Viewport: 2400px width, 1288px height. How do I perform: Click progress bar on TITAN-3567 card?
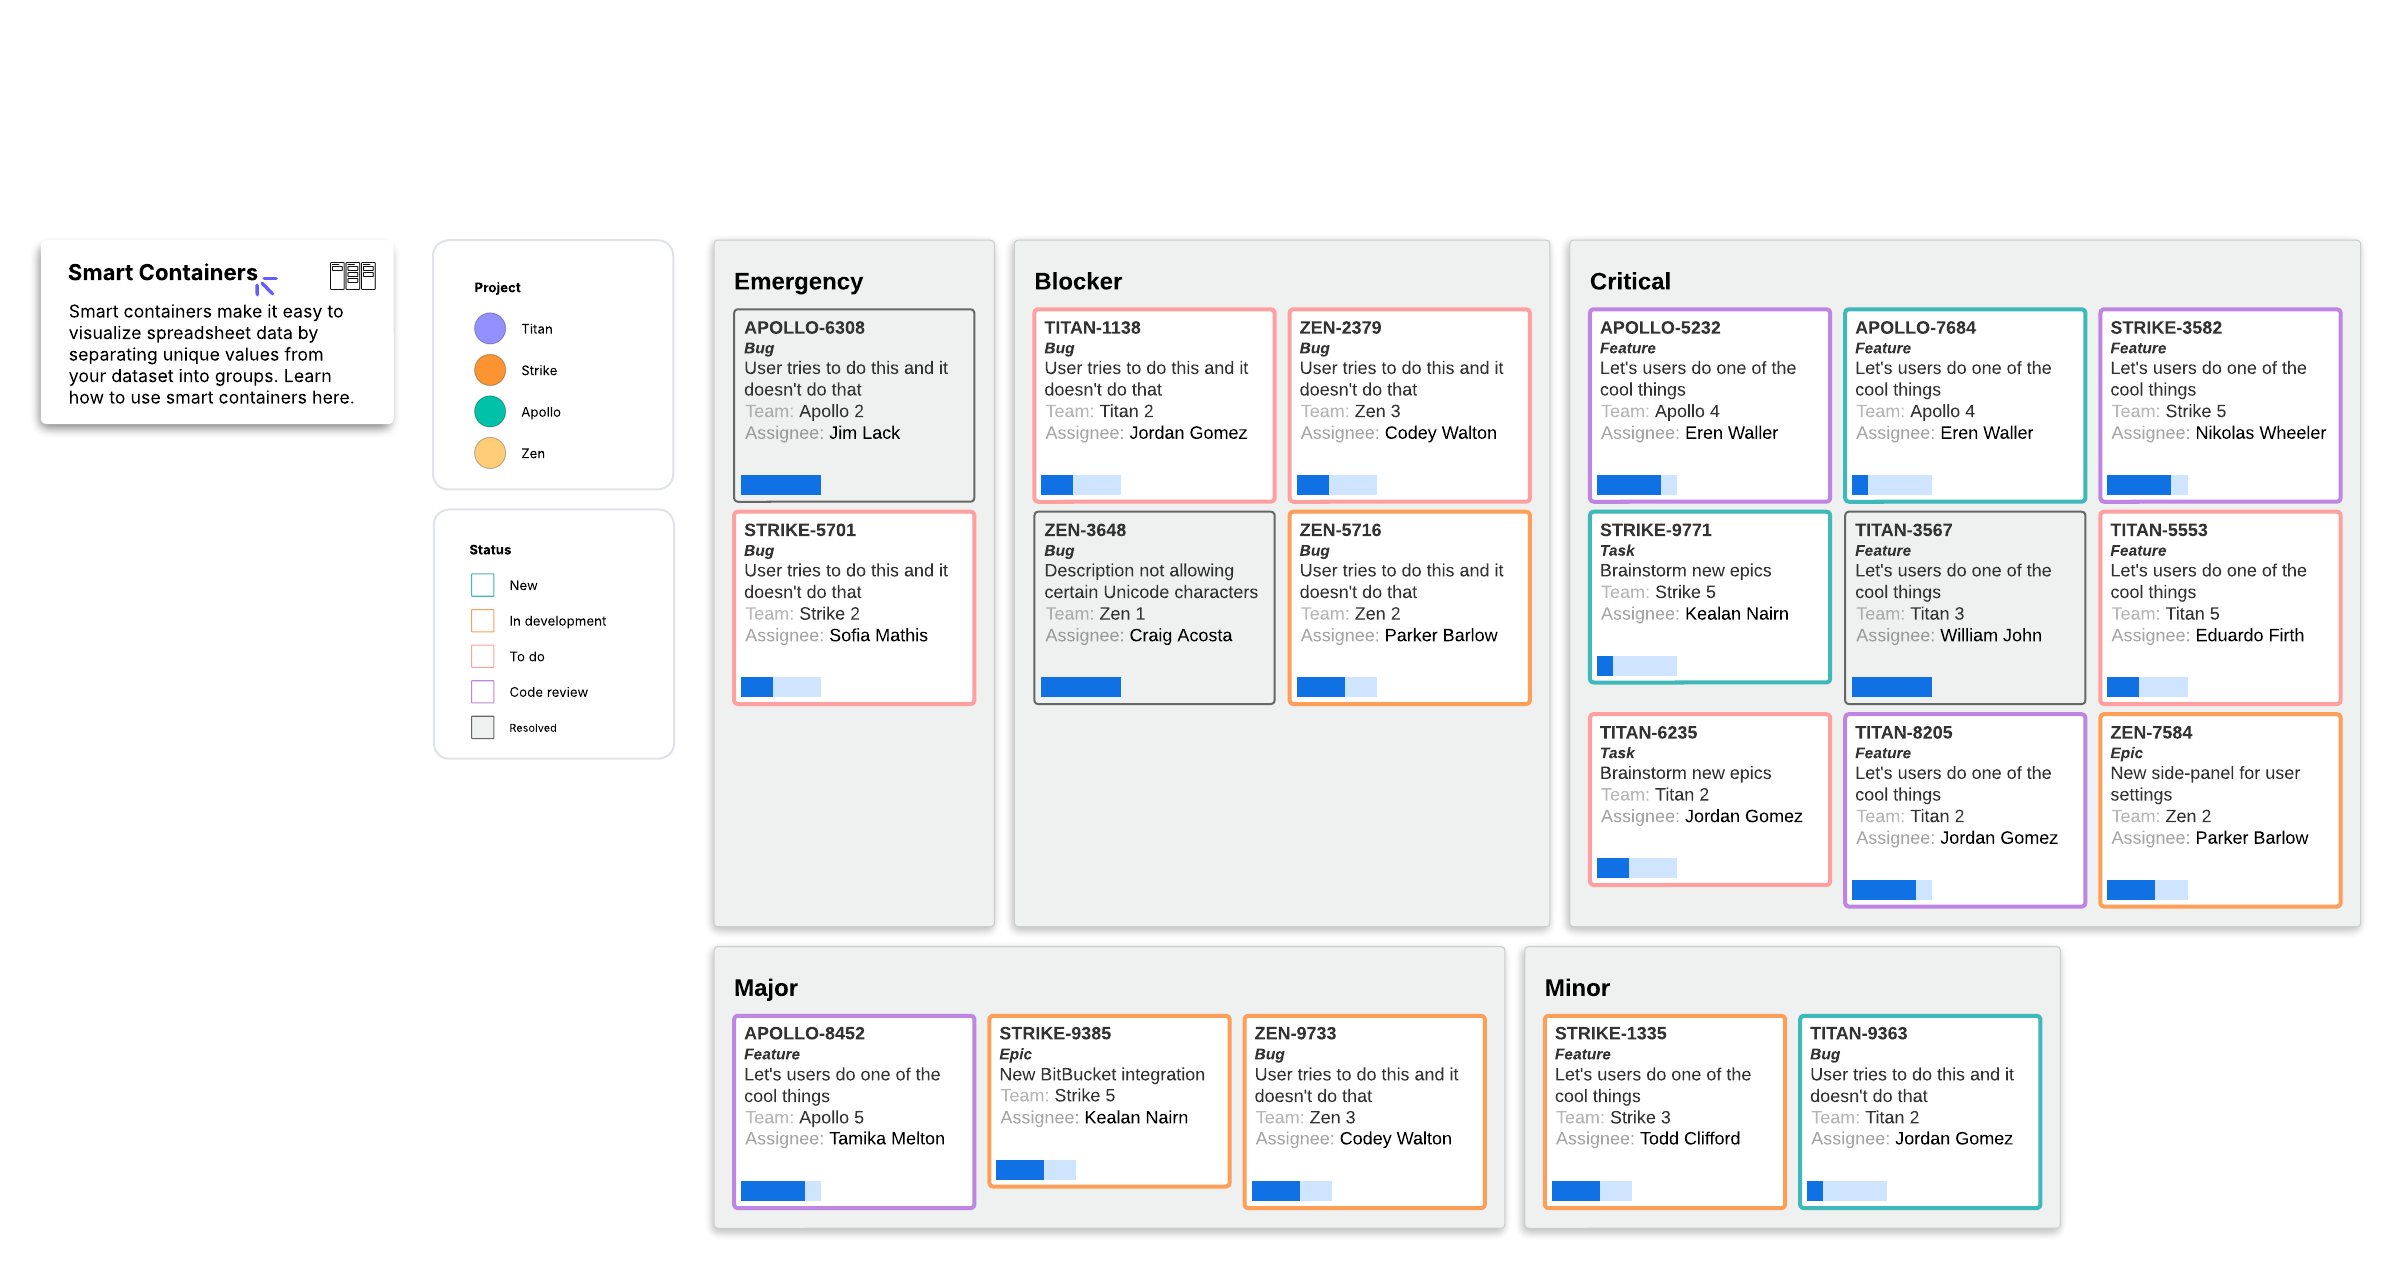coord(1891,687)
